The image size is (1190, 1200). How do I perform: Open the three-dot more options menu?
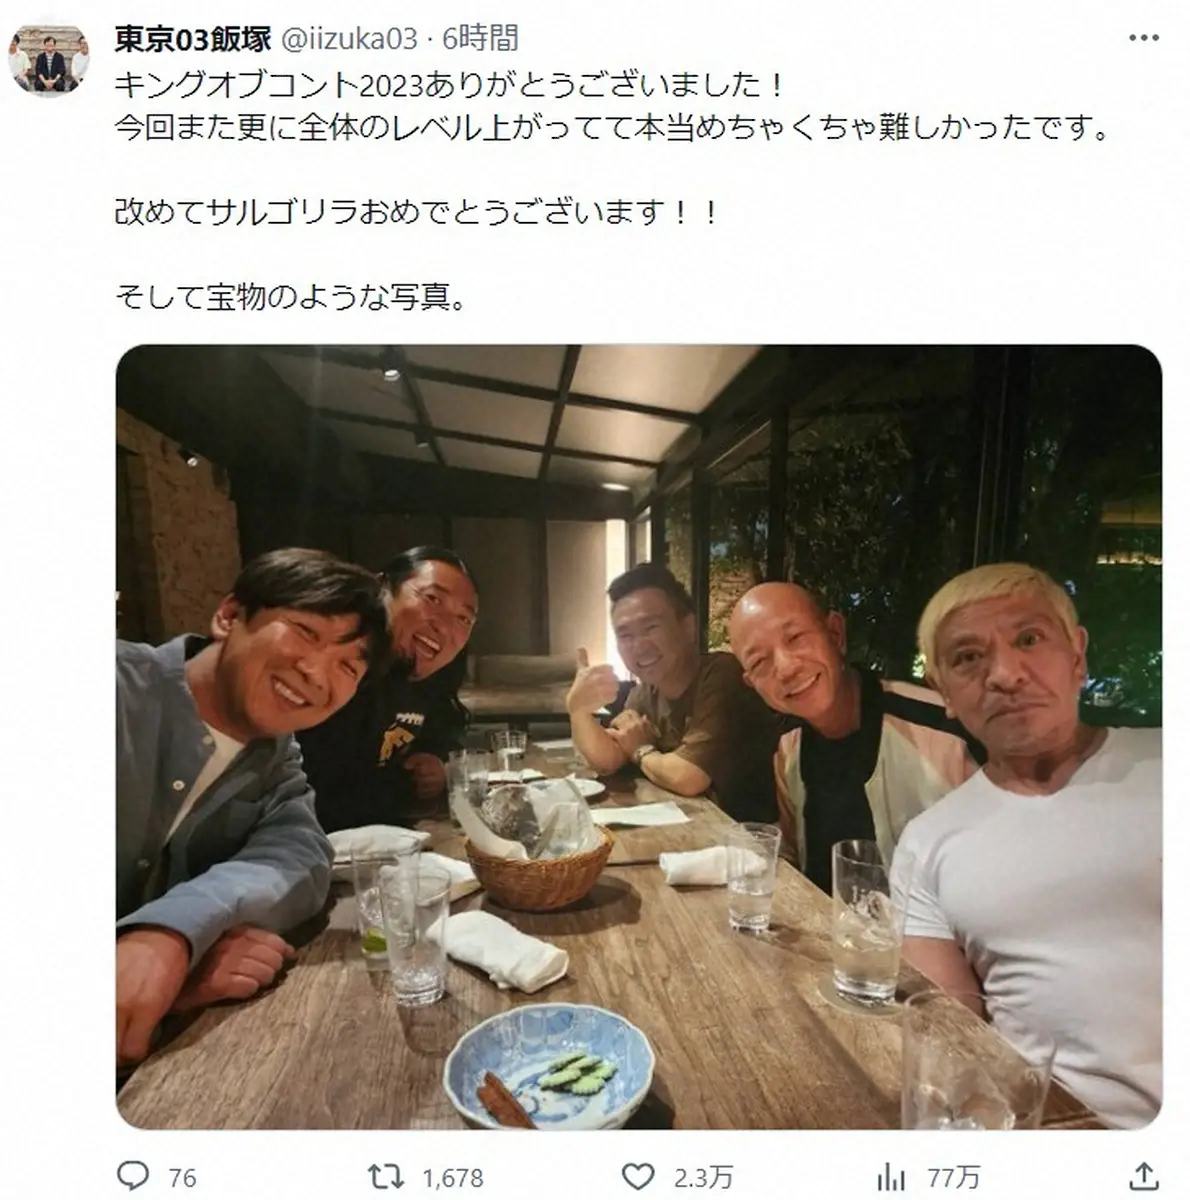[1144, 39]
